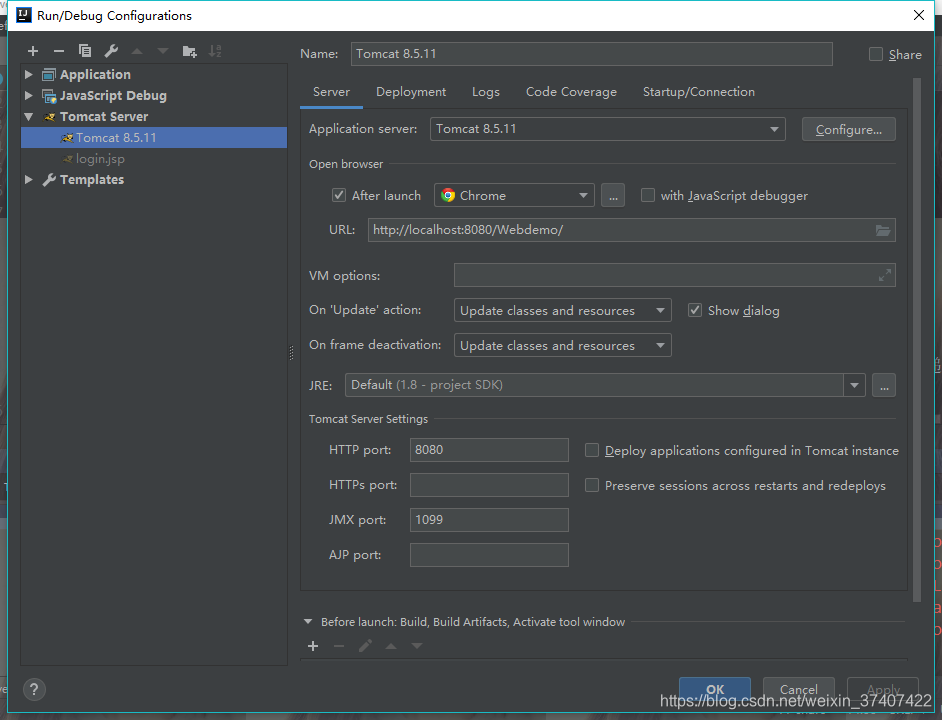Screen dimensions: 942x720
Task: Sort configurations alphabetically icon
Action: pos(215,52)
